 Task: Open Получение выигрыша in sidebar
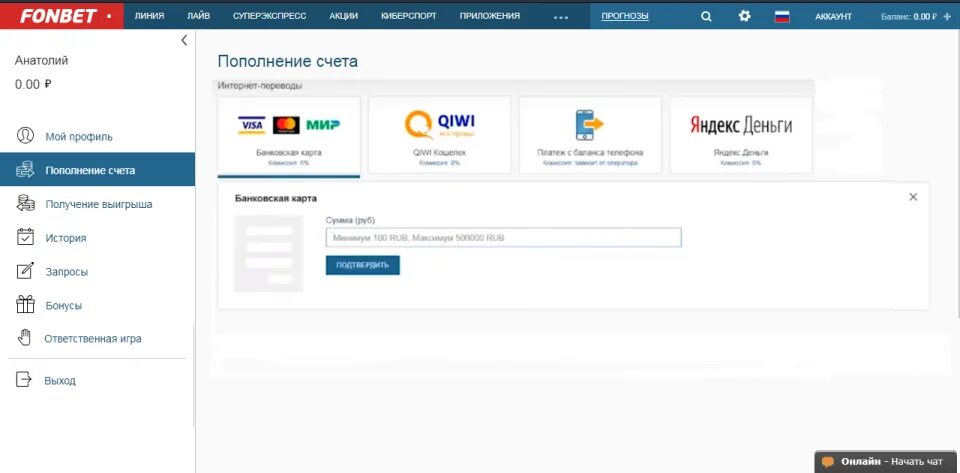point(99,204)
